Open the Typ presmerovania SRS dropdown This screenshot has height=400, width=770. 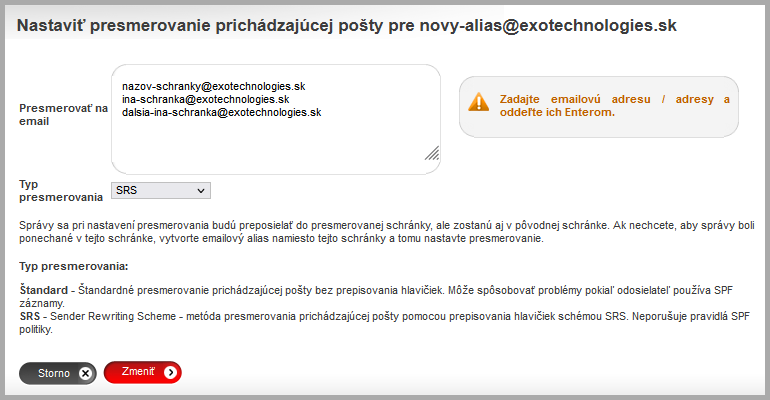point(161,190)
